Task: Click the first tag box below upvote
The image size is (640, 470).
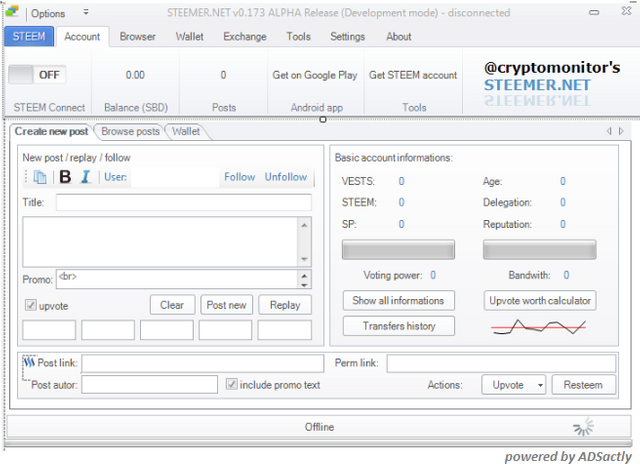Action: tap(49, 330)
